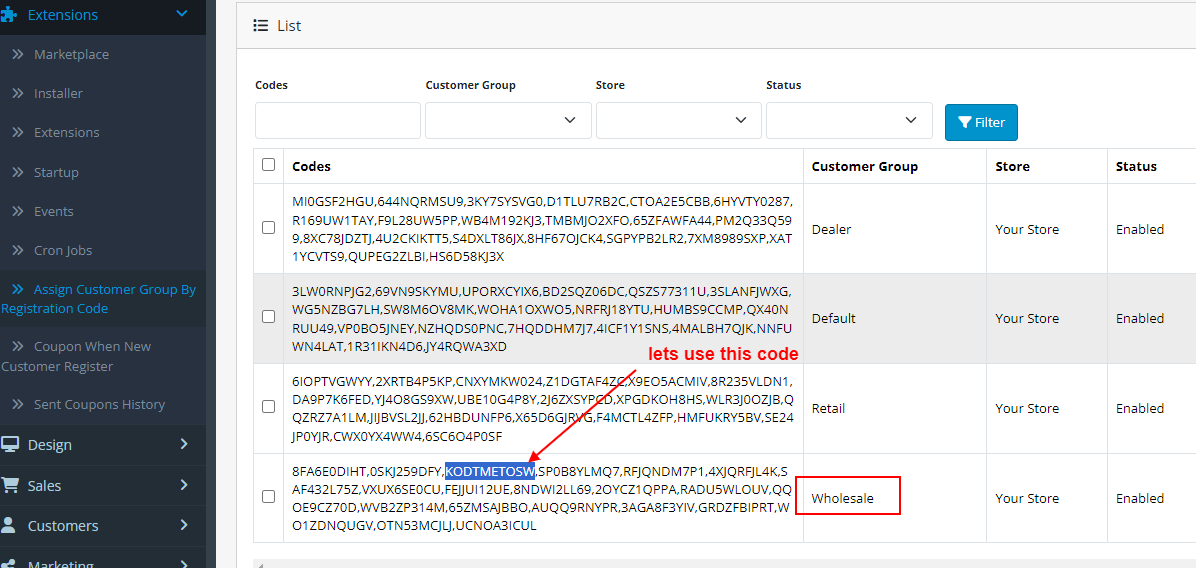This screenshot has height=568, width=1196.
Task: Click the Extensions puzzle-piece icon
Action: click(x=10, y=14)
